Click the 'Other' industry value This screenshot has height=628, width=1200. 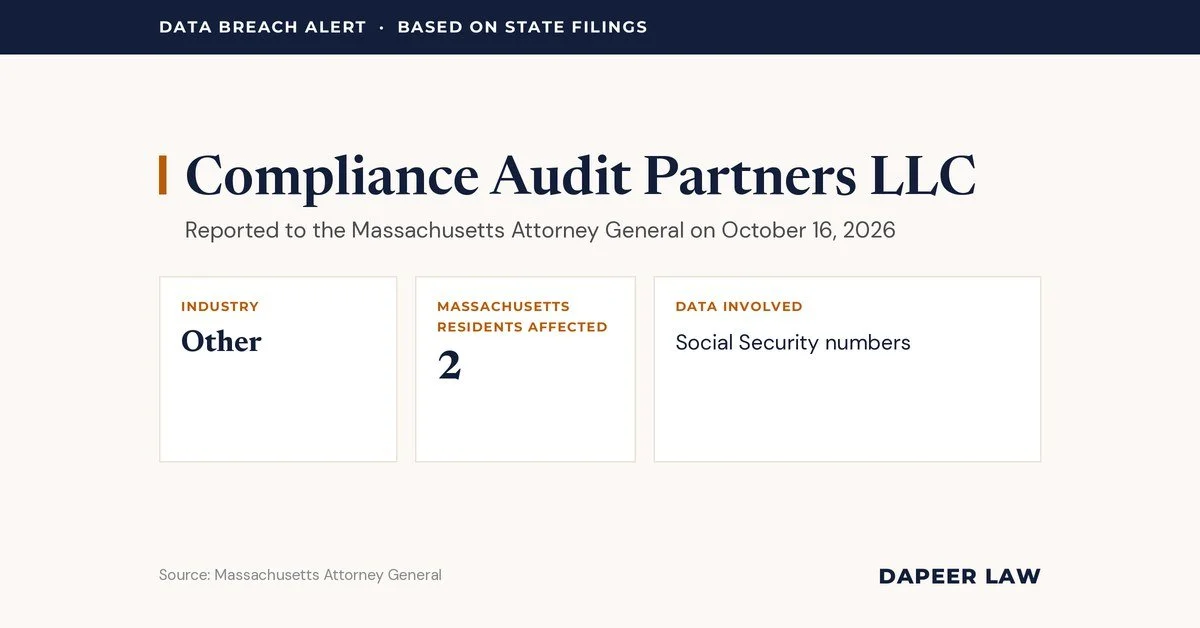click(221, 341)
